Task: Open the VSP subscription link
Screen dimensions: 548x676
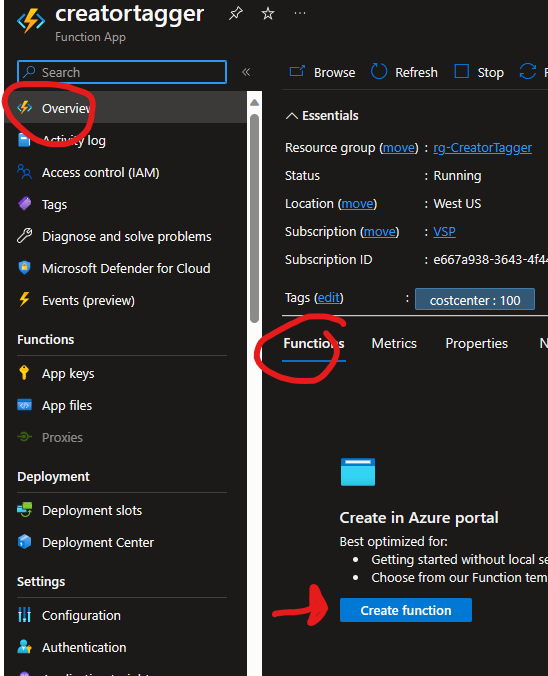Action: coord(444,232)
